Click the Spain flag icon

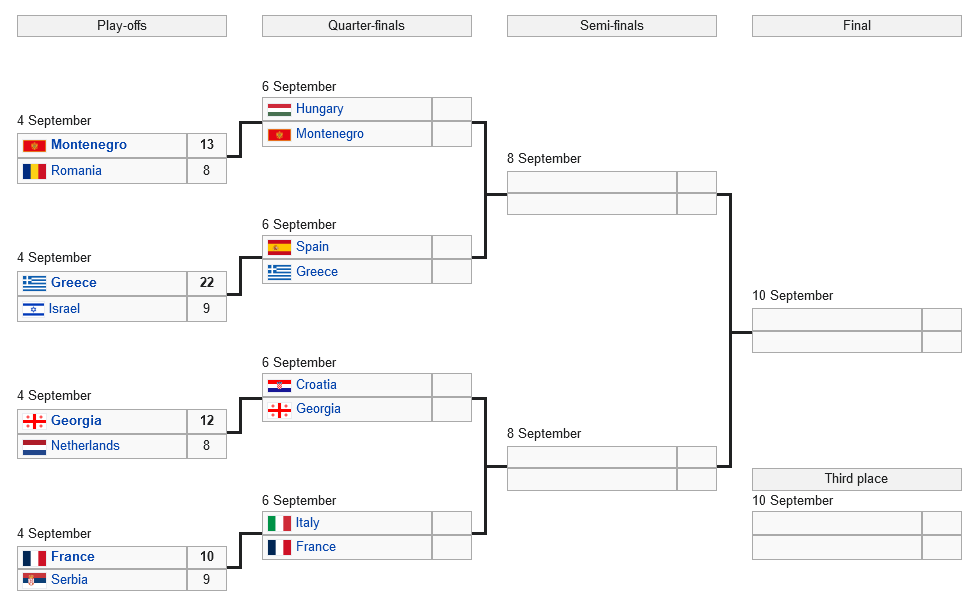[x=279, y=247]
